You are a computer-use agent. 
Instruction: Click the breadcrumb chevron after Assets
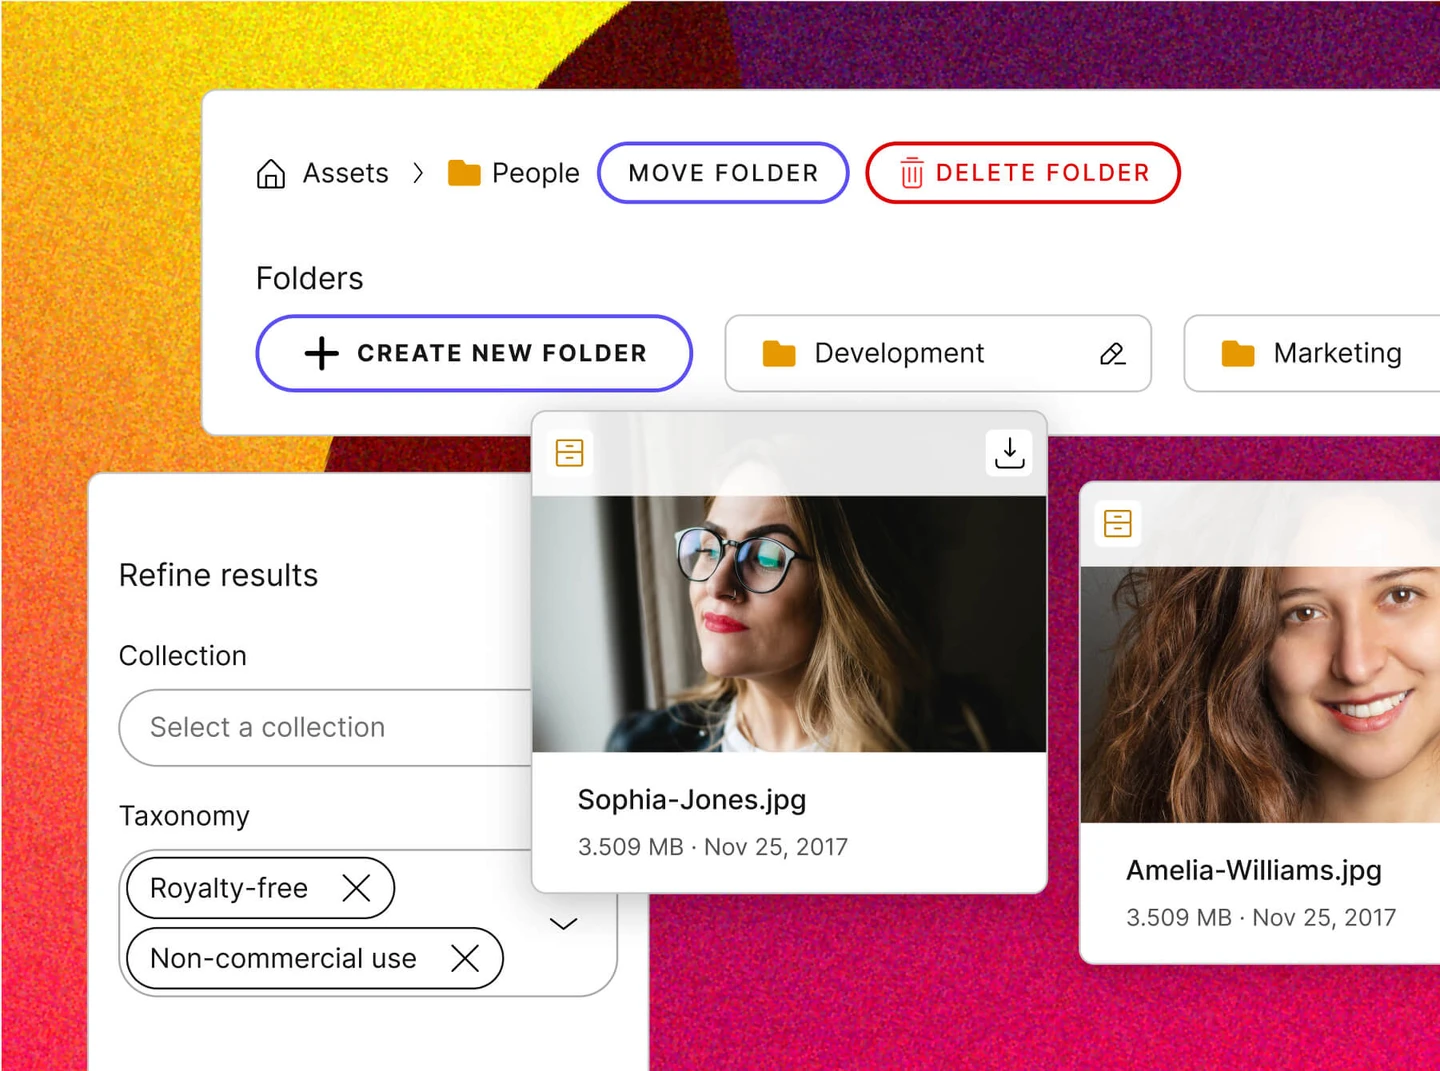coord(418,173)
